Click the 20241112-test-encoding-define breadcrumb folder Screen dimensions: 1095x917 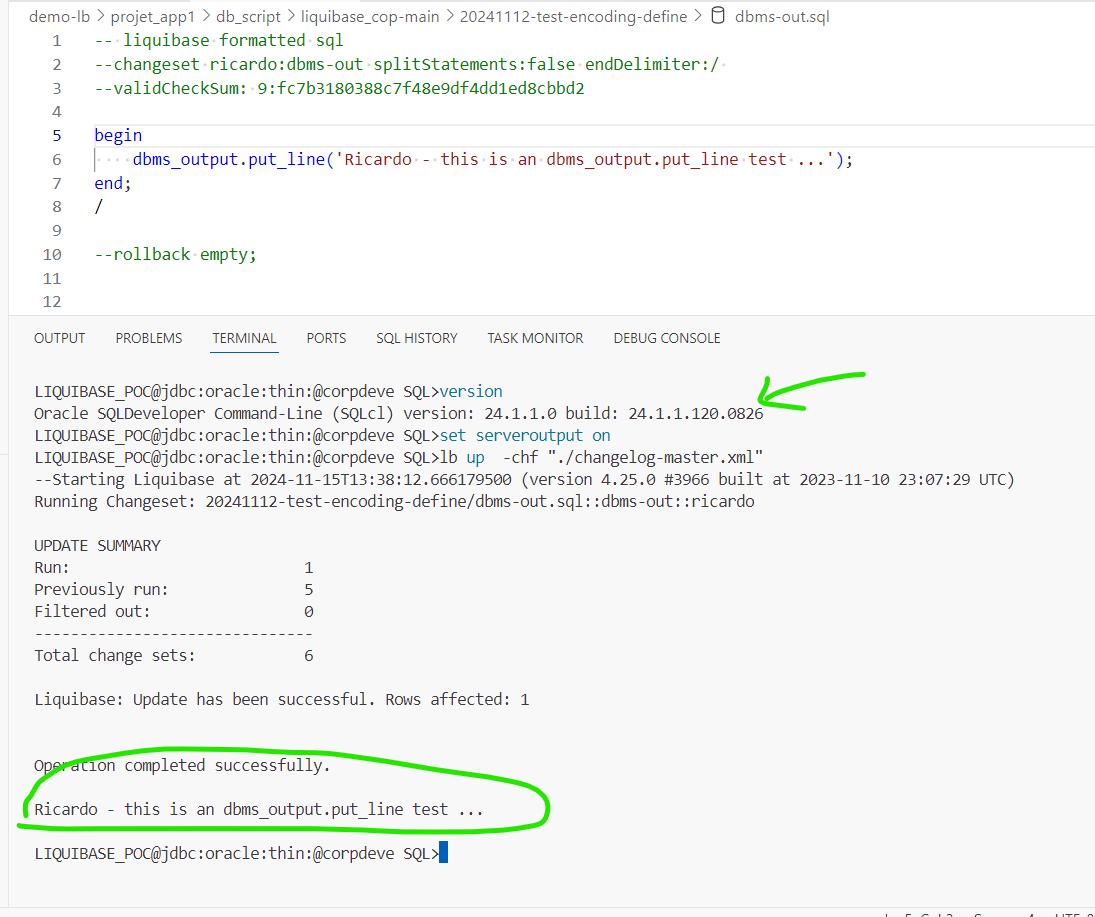(573, 17)
